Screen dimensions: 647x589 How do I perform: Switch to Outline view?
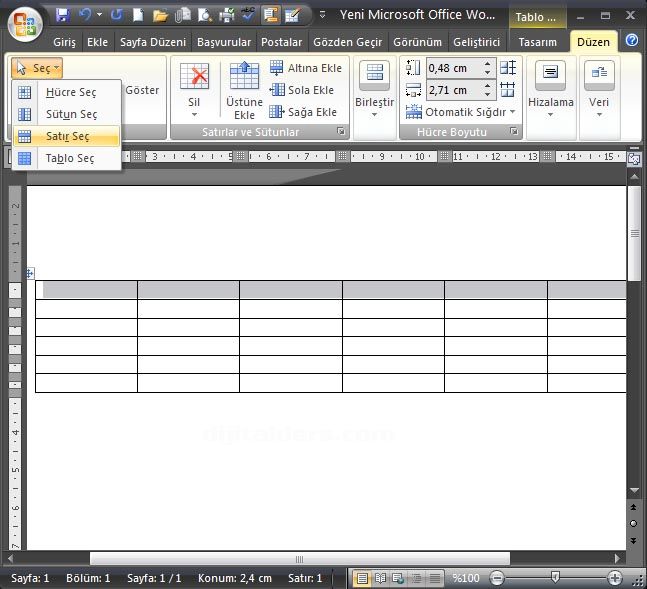pyautogui.click(x=416, y=578)
